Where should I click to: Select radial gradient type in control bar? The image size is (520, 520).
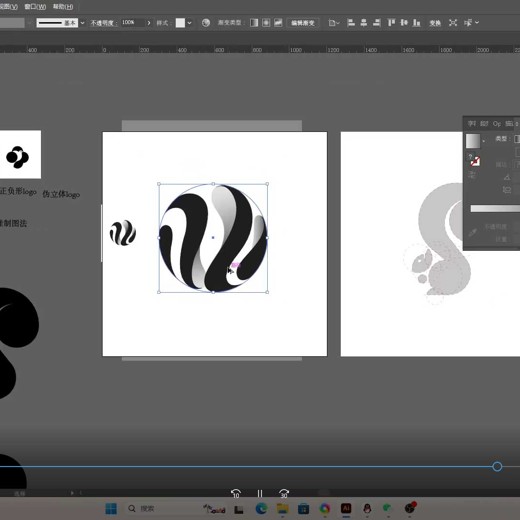266,23
